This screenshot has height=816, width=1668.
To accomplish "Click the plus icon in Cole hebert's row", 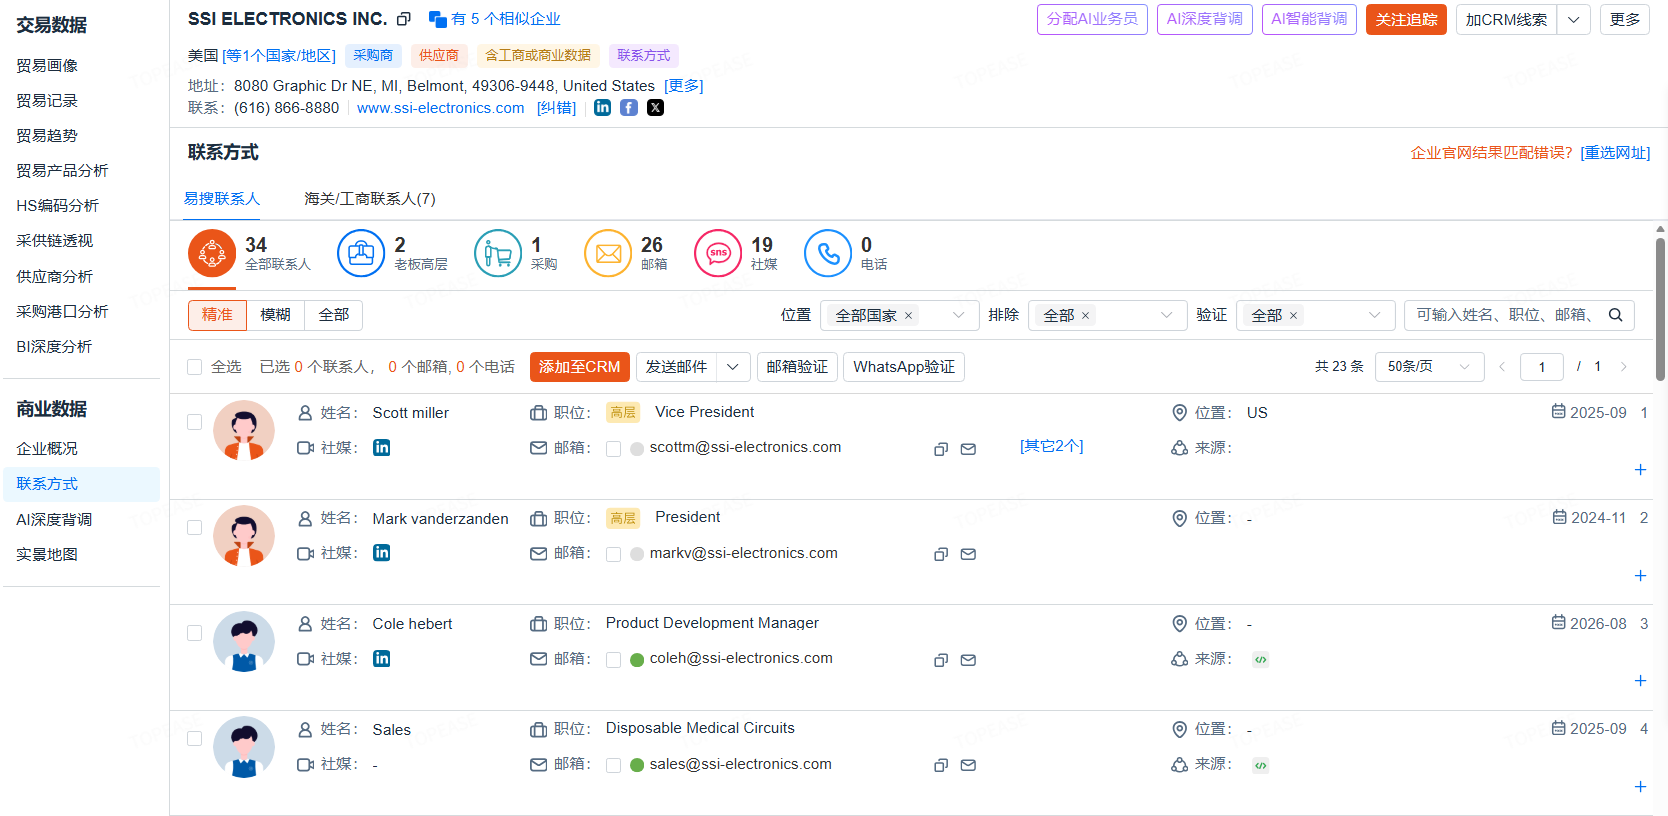I will [1640, 681].
